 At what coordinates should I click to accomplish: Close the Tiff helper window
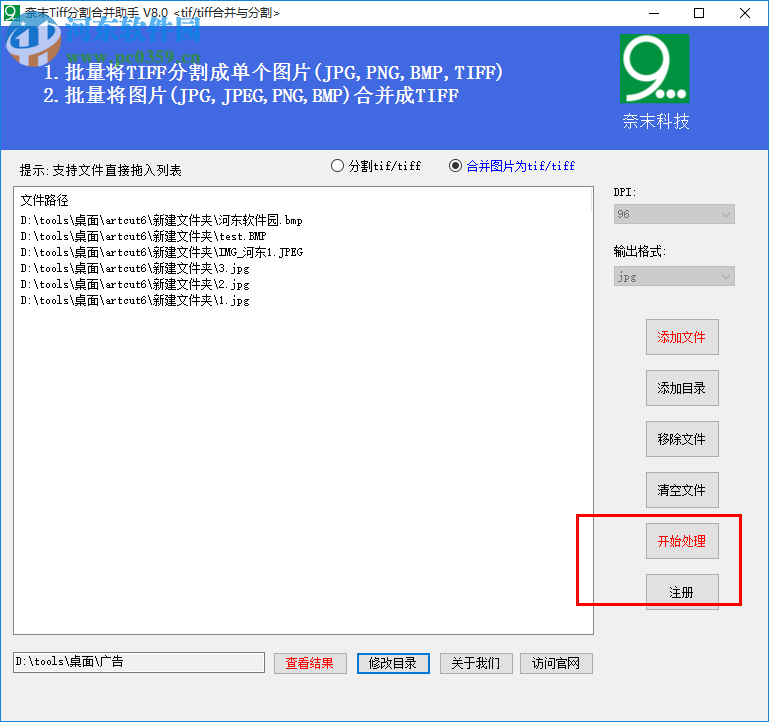744,13
